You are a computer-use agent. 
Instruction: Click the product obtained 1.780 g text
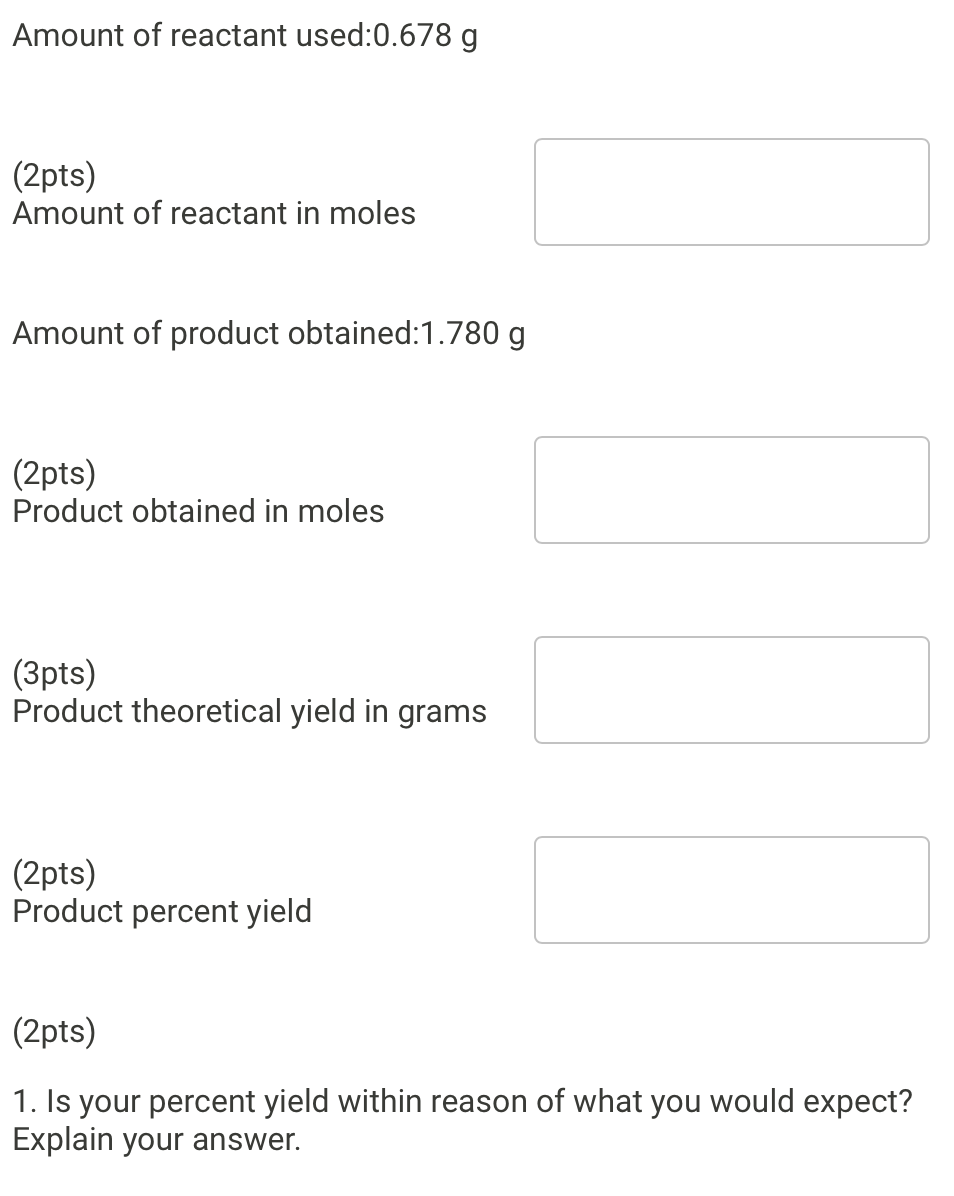(x=267, y=333)
